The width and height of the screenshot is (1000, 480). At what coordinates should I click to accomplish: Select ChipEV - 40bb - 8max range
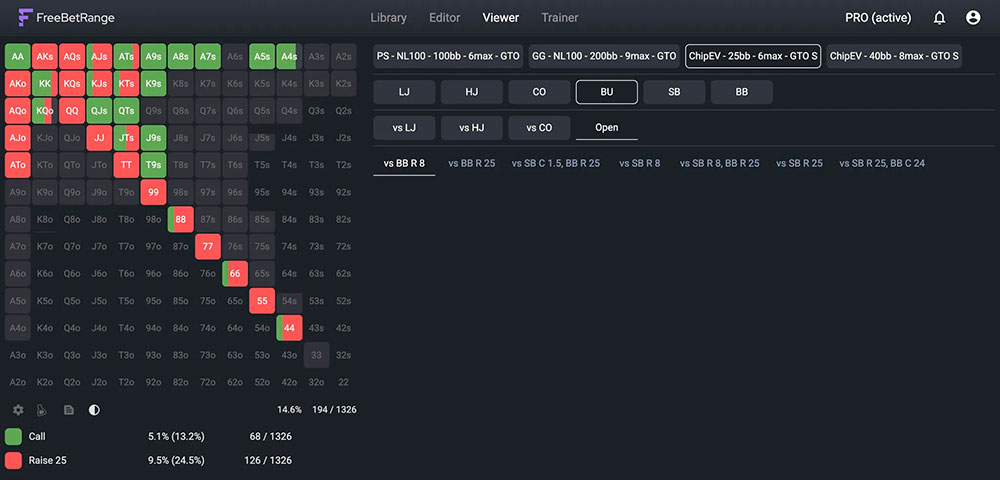[894, 56]
